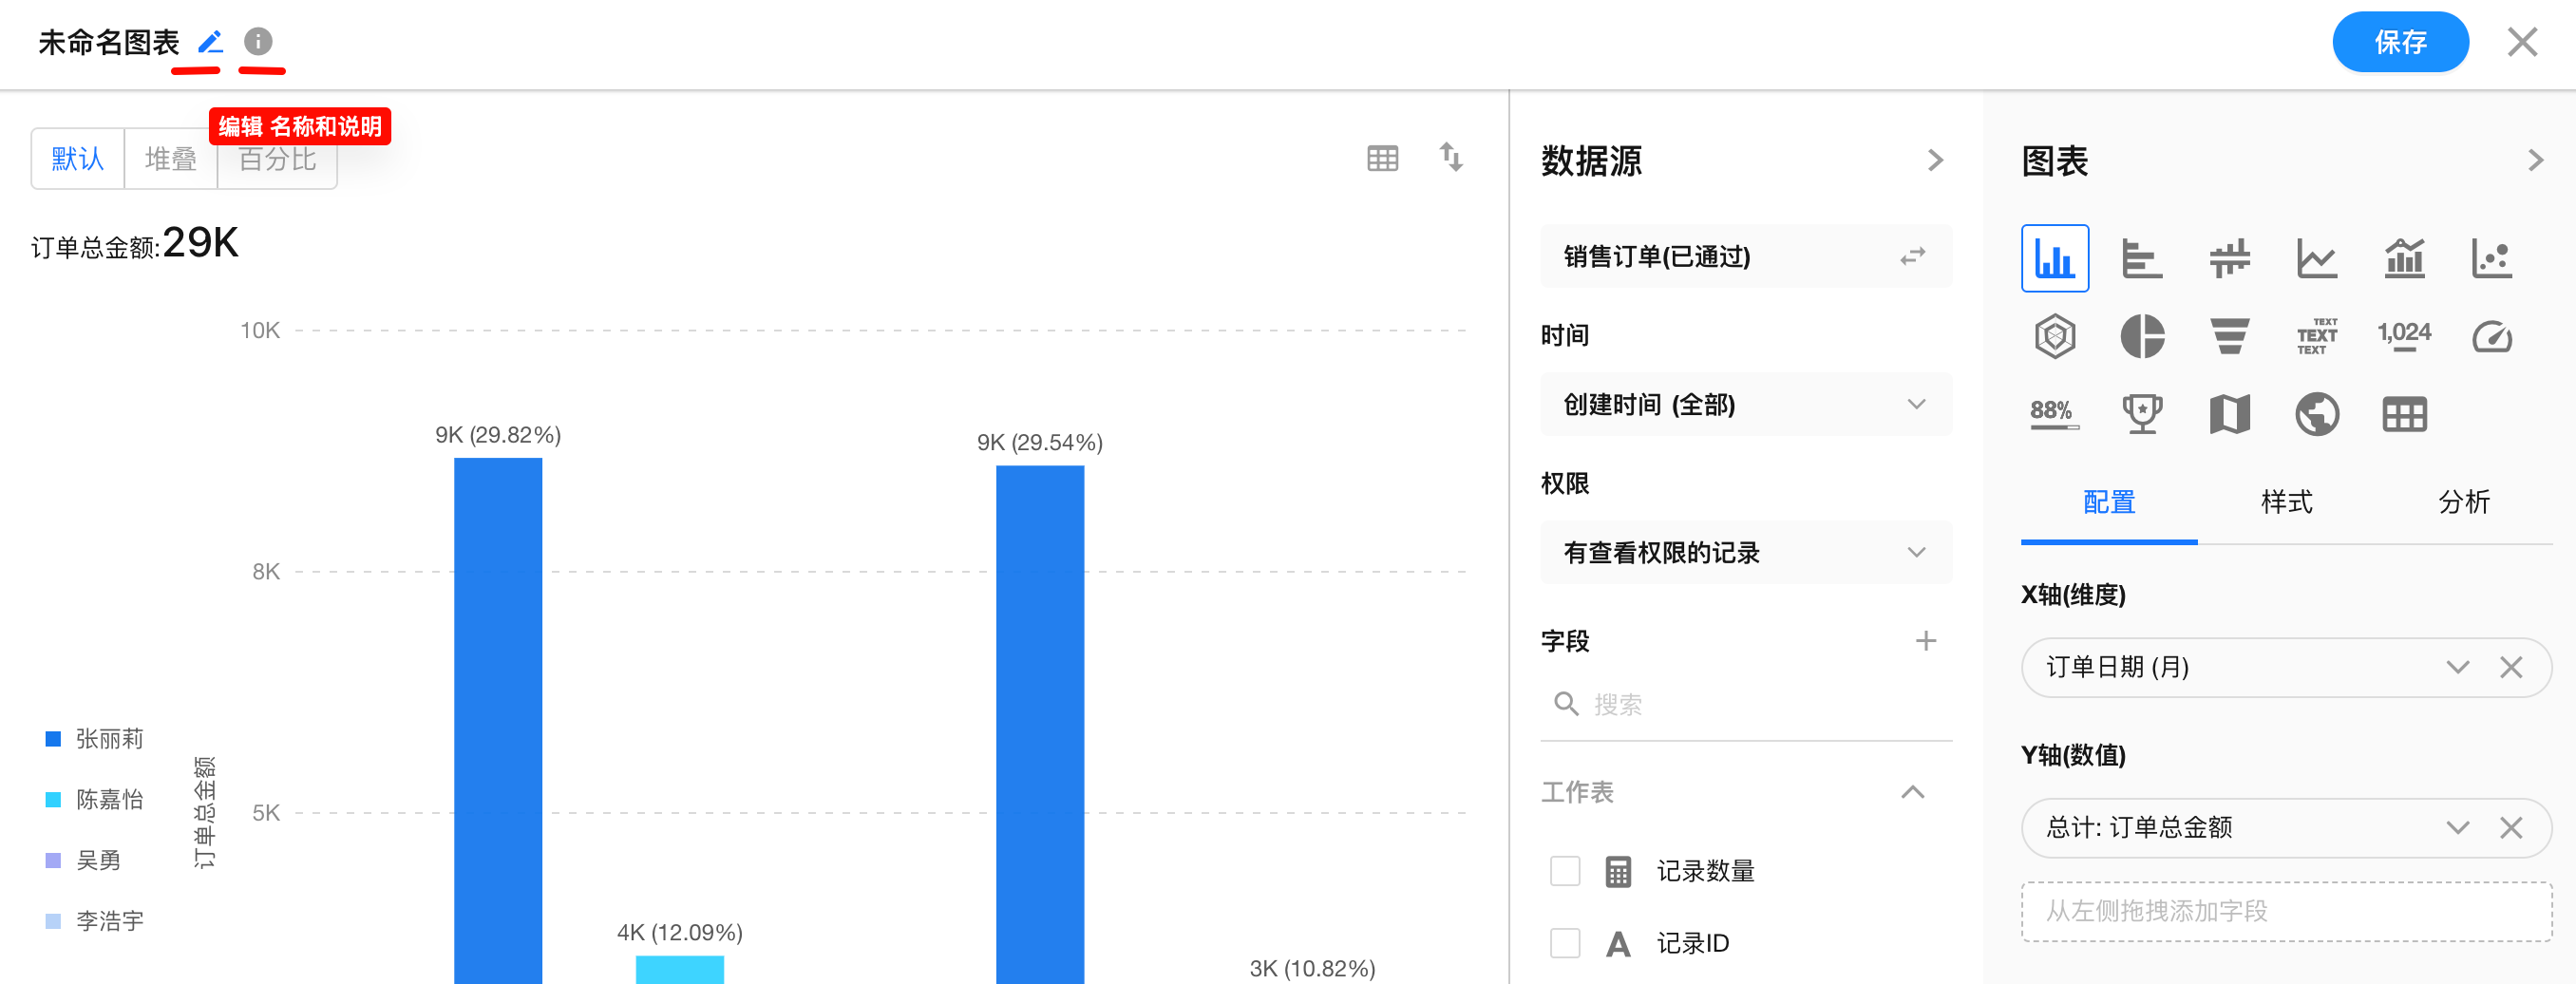Screen dimensions: 2576x984
Task: Select the line chart type icon
Action: coord(2316,259)
